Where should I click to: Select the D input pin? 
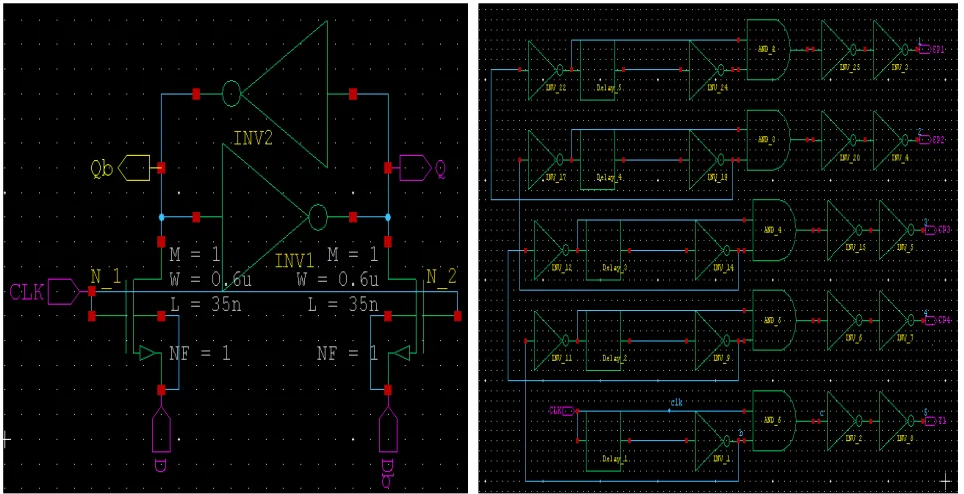pyautogui.click(x=161, y=429)
